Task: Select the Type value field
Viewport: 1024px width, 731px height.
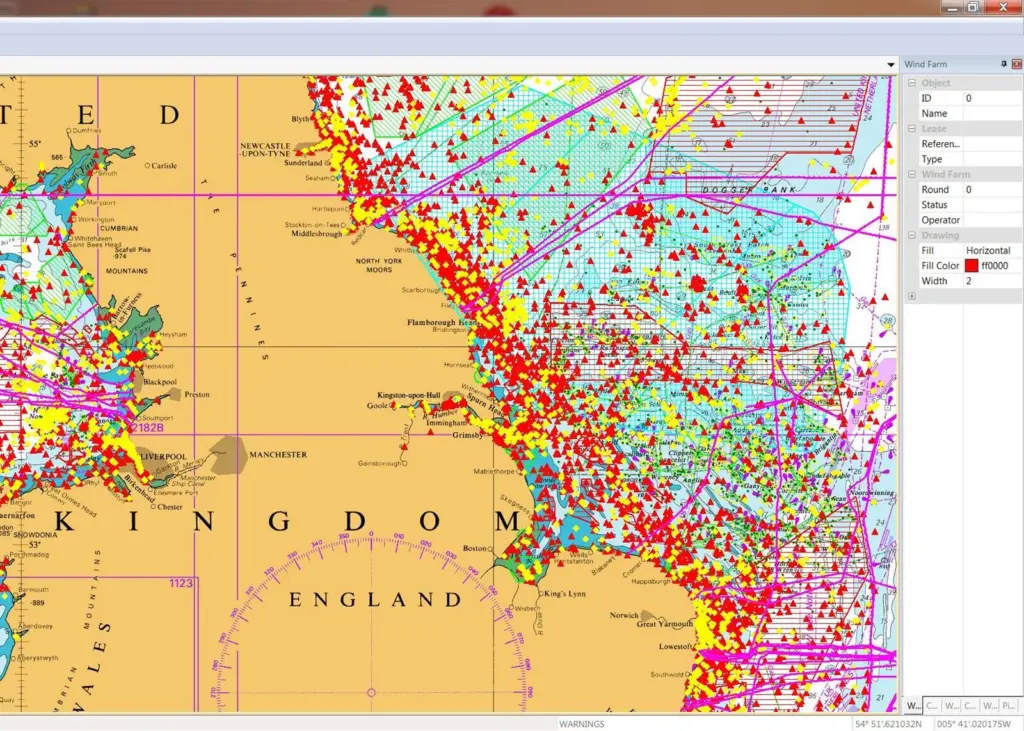Action: [x=993, y=159]
